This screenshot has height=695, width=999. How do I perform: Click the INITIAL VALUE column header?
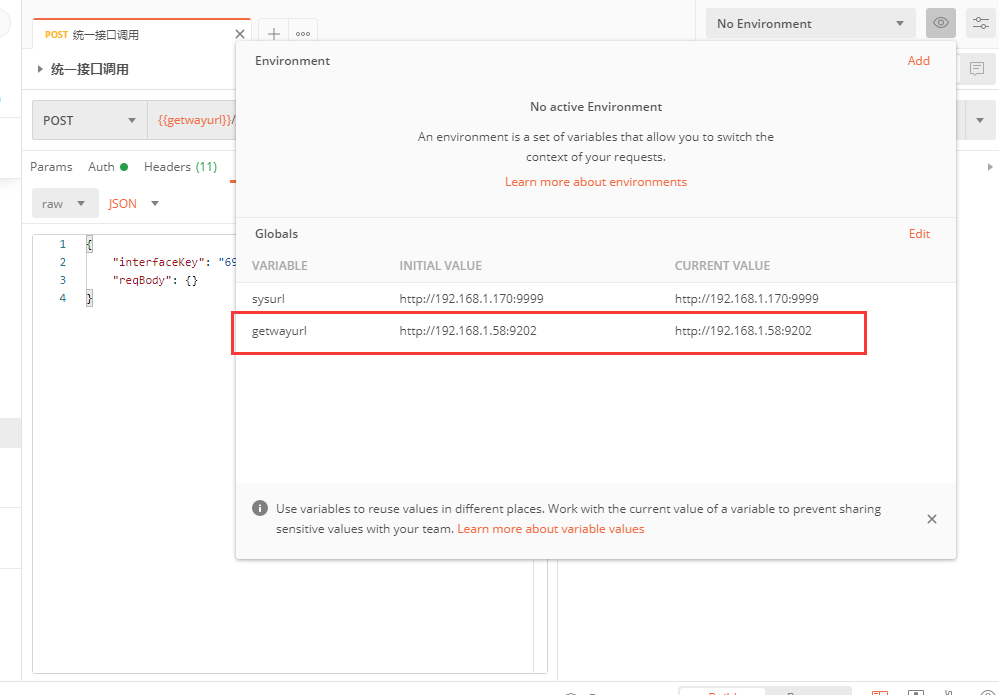[440, 266]
